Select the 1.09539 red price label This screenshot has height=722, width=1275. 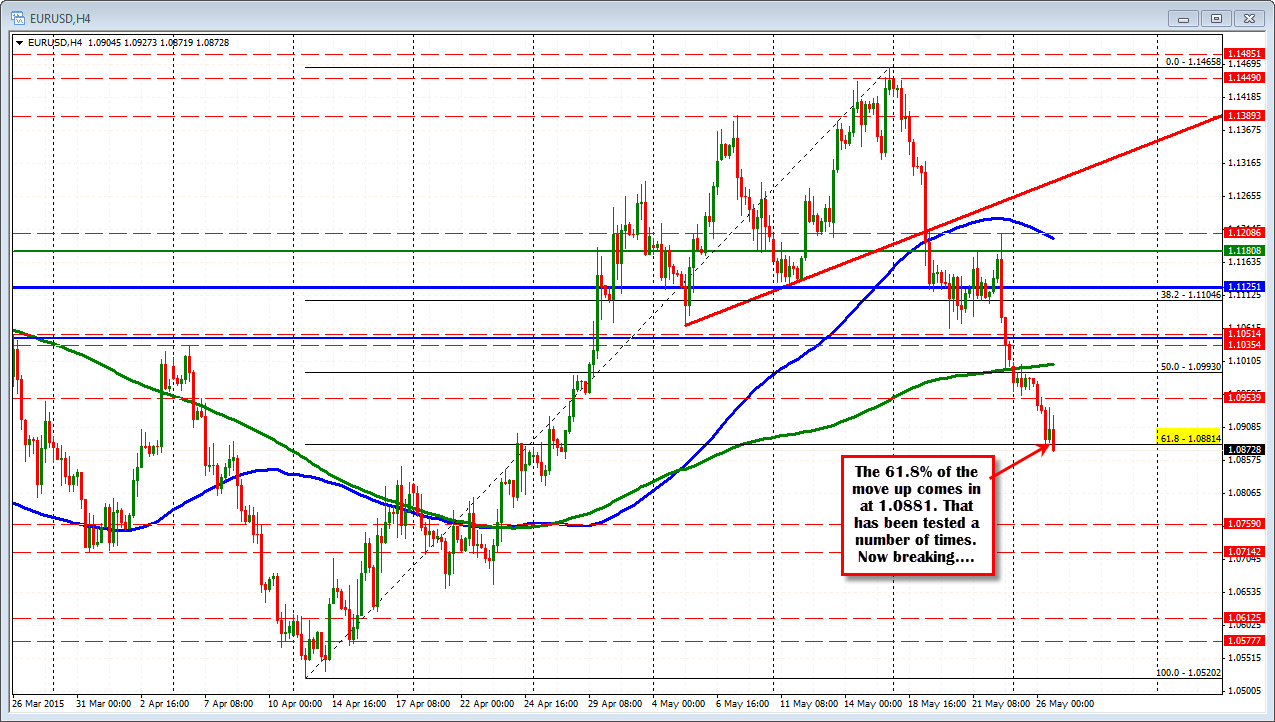[1244, 397]
